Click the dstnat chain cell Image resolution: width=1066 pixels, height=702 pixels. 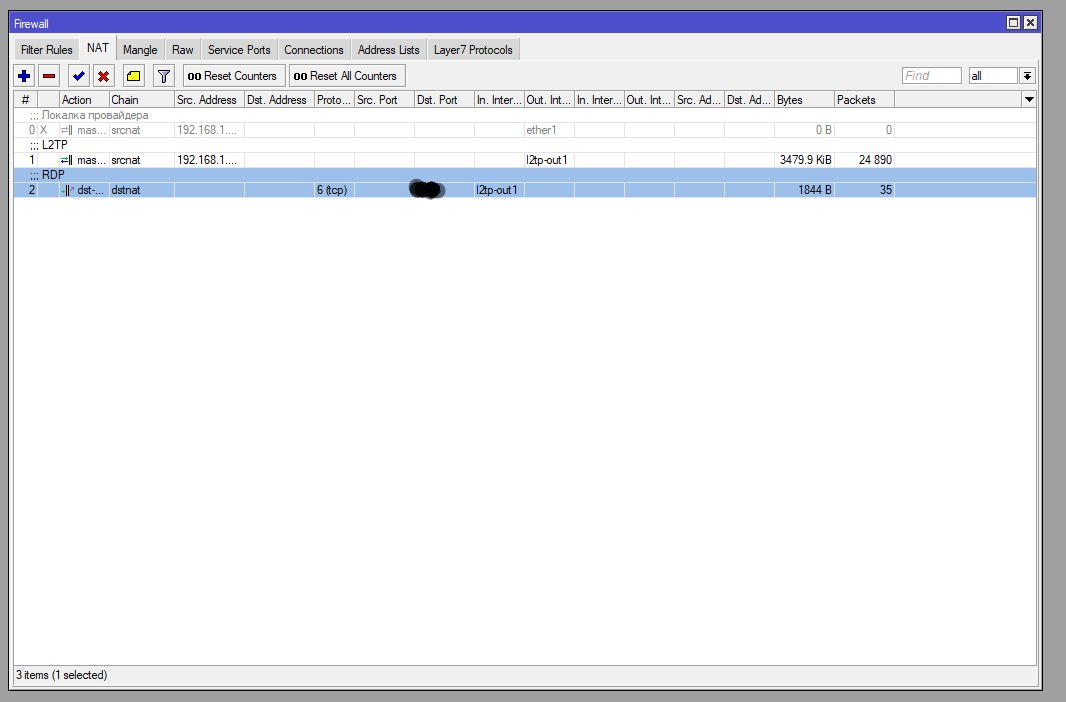(141, 190)
